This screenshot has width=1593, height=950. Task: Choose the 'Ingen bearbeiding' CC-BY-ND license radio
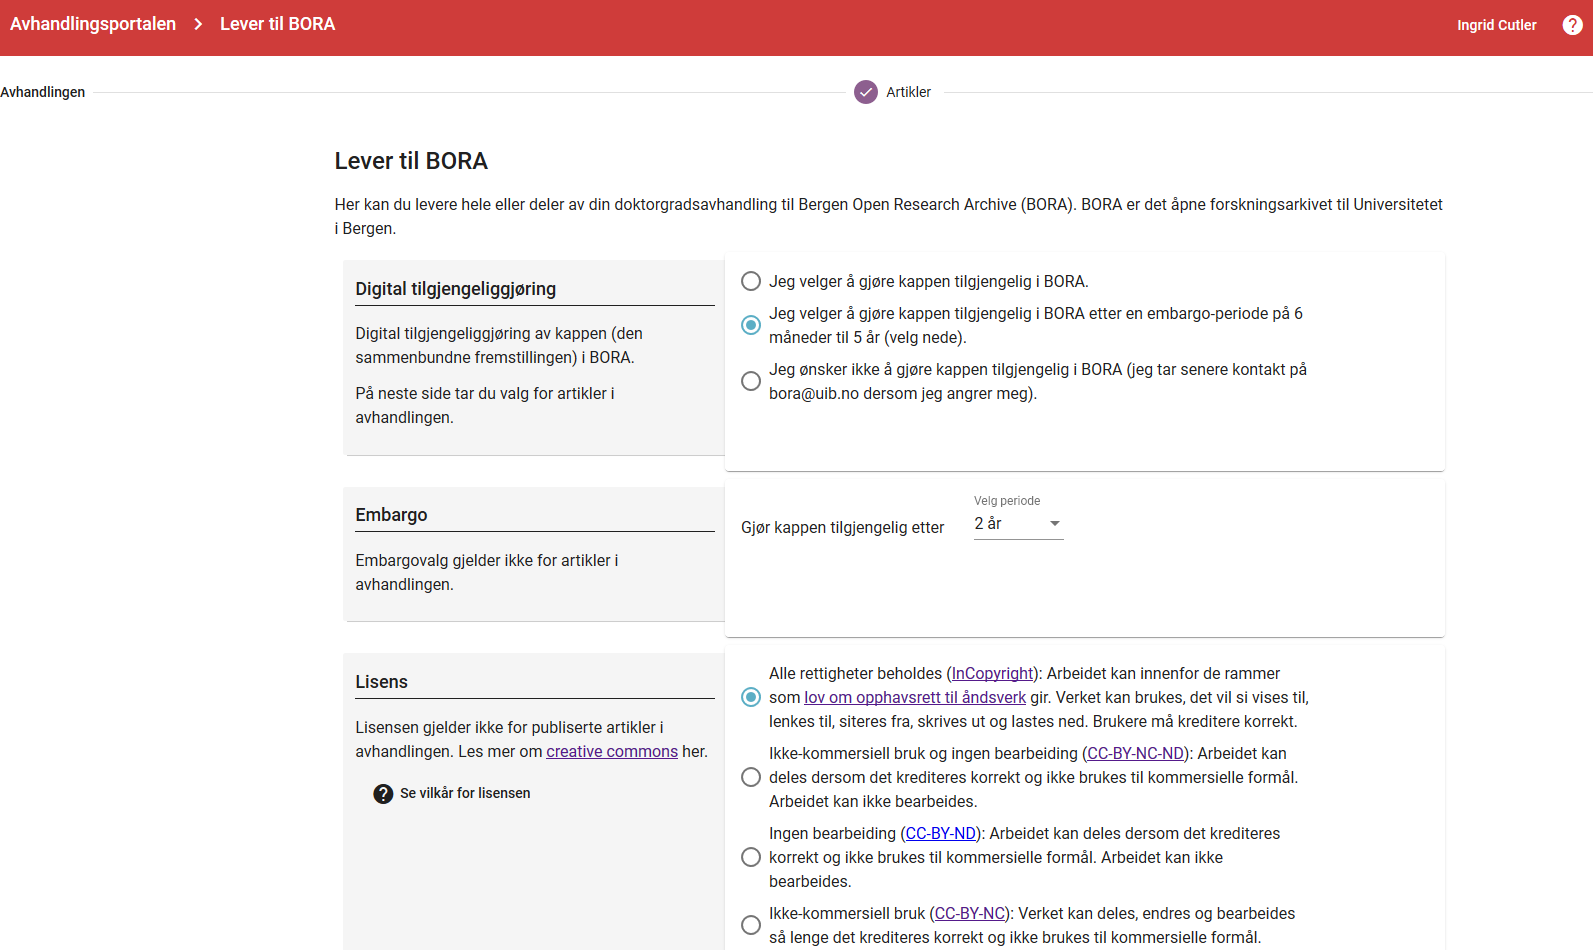(751, 857)
